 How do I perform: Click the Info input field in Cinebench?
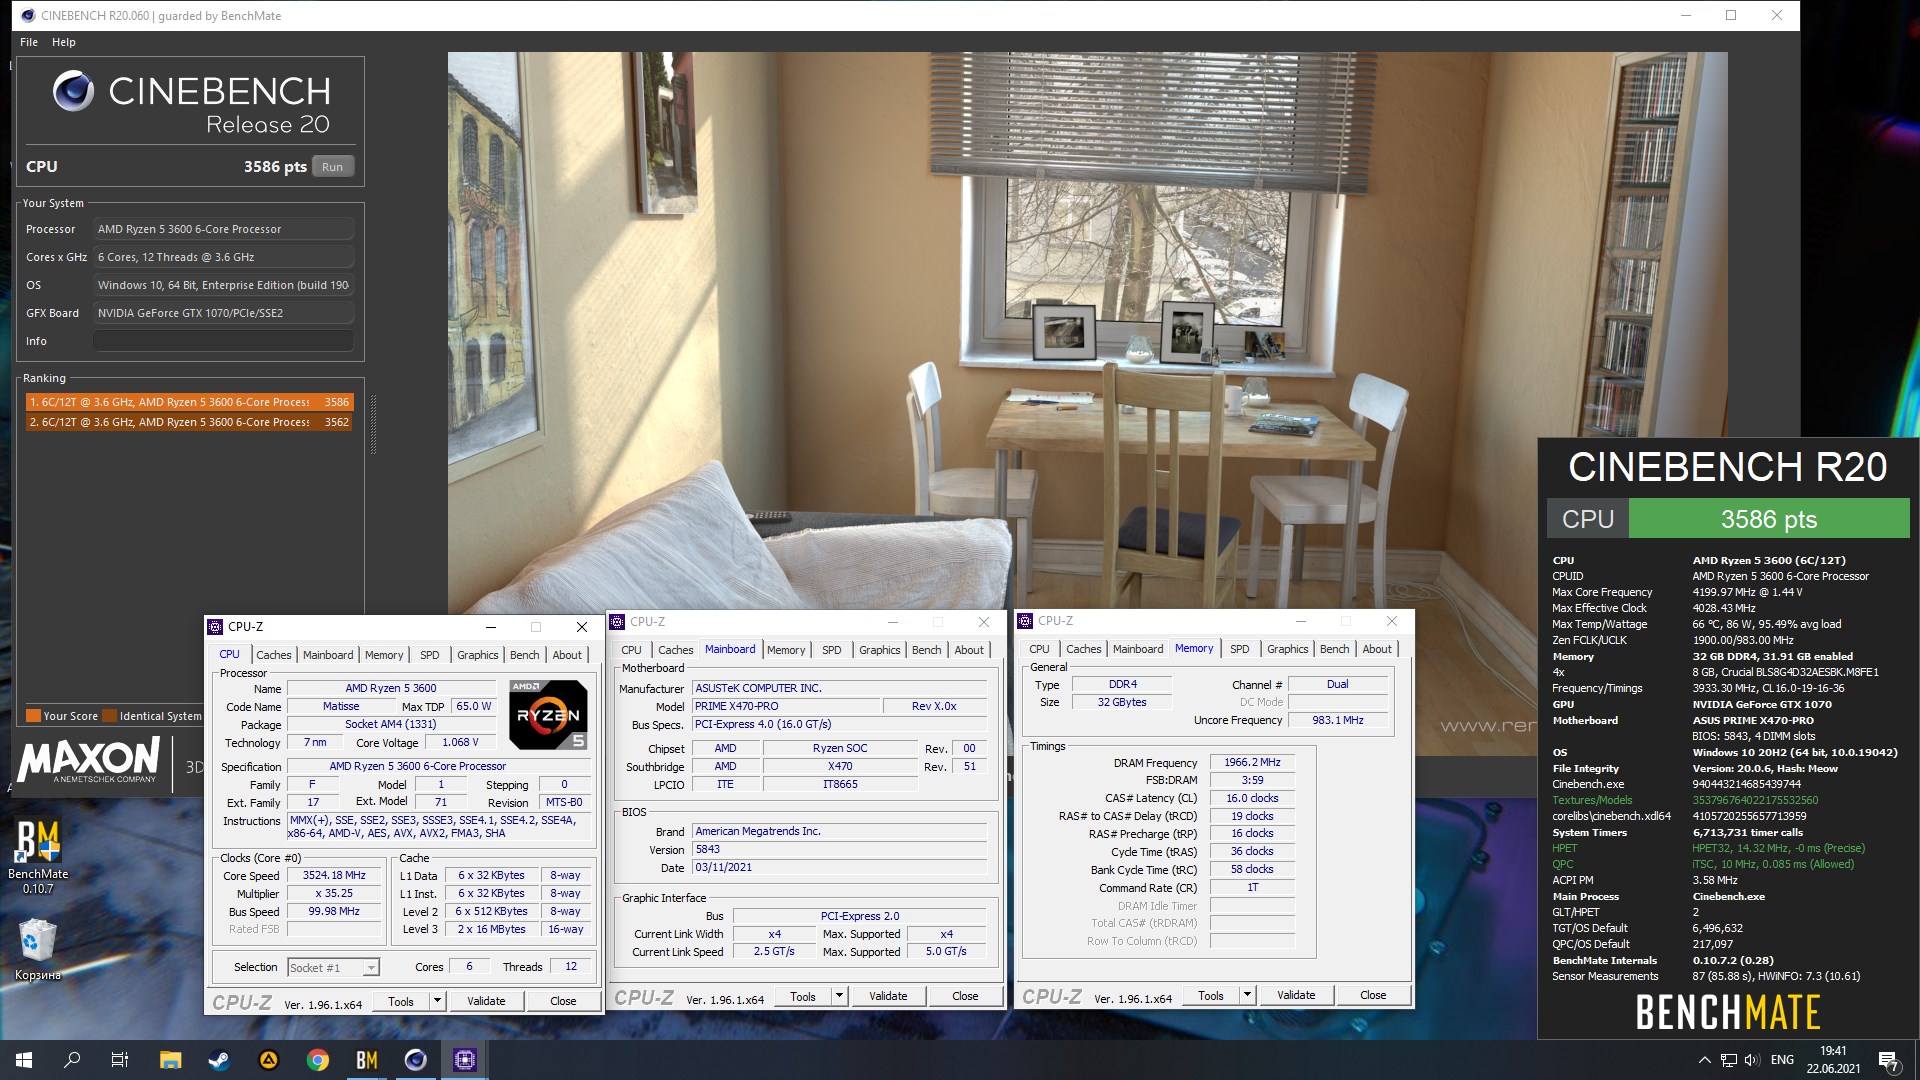(224, 341)
